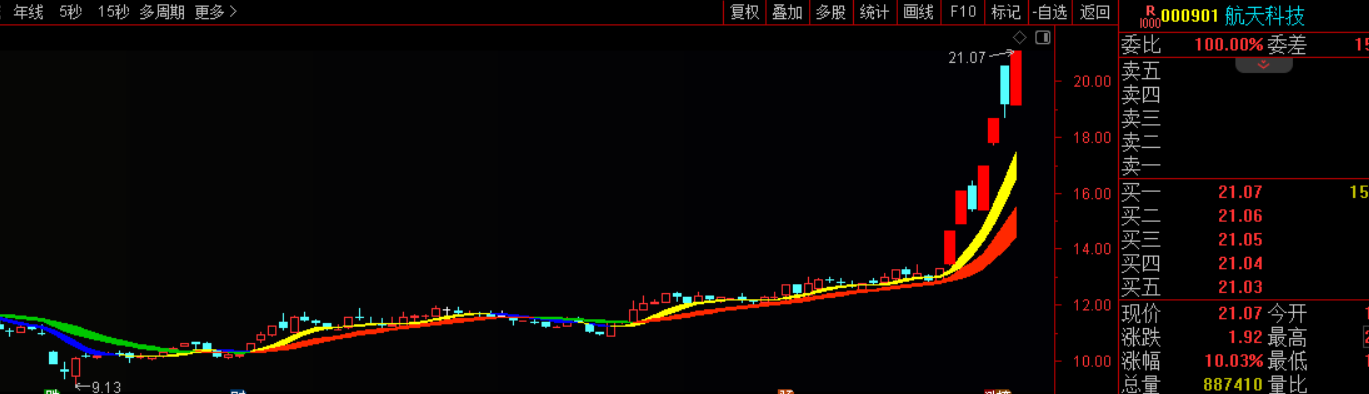Click the 卖四 order row

tap(1243, 95)
